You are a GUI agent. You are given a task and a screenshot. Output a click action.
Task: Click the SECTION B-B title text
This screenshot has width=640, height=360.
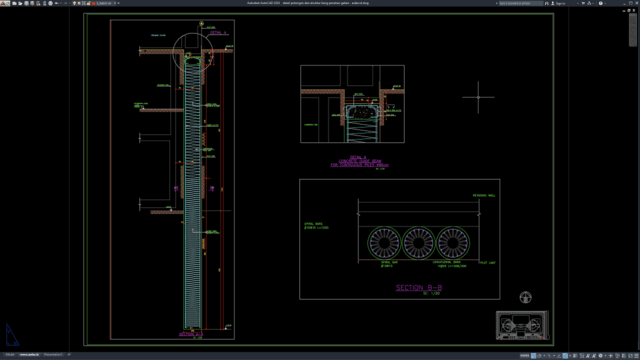pyautogui.click(x=419, y=287)
